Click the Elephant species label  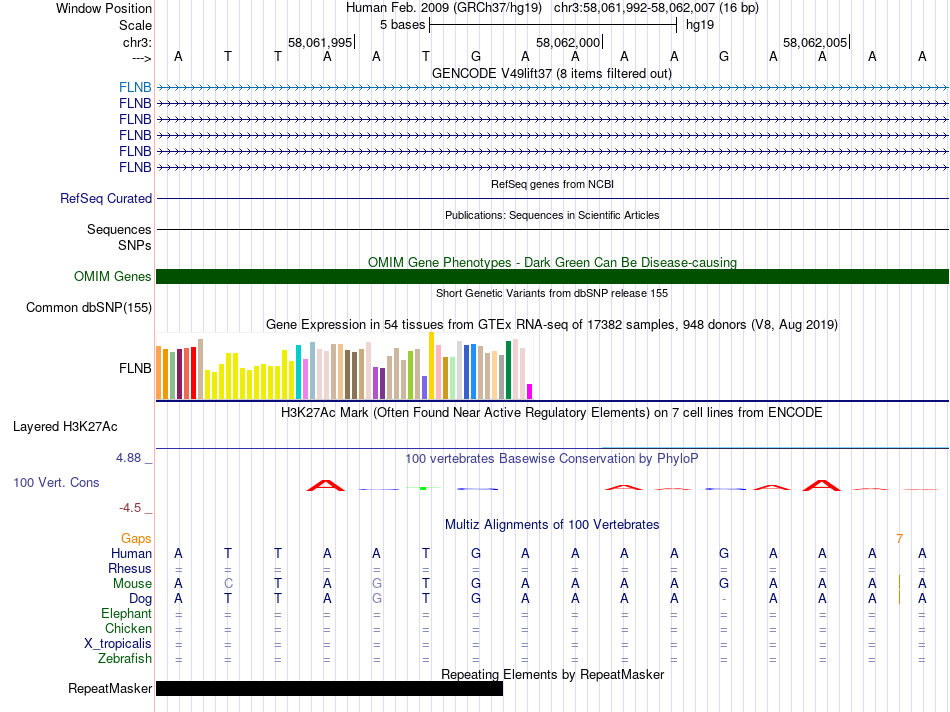[126, 613]
